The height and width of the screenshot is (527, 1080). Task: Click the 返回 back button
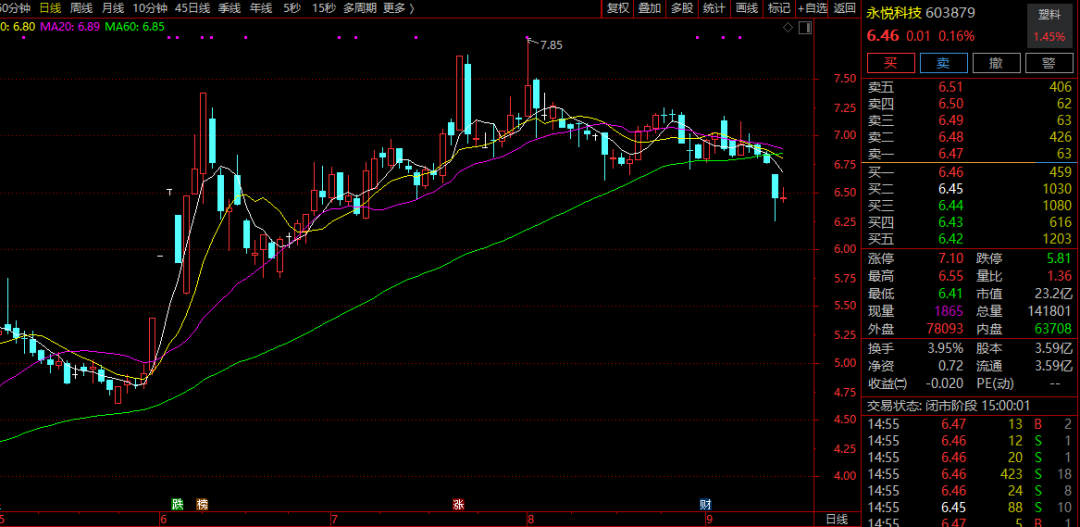pos(845,8)
